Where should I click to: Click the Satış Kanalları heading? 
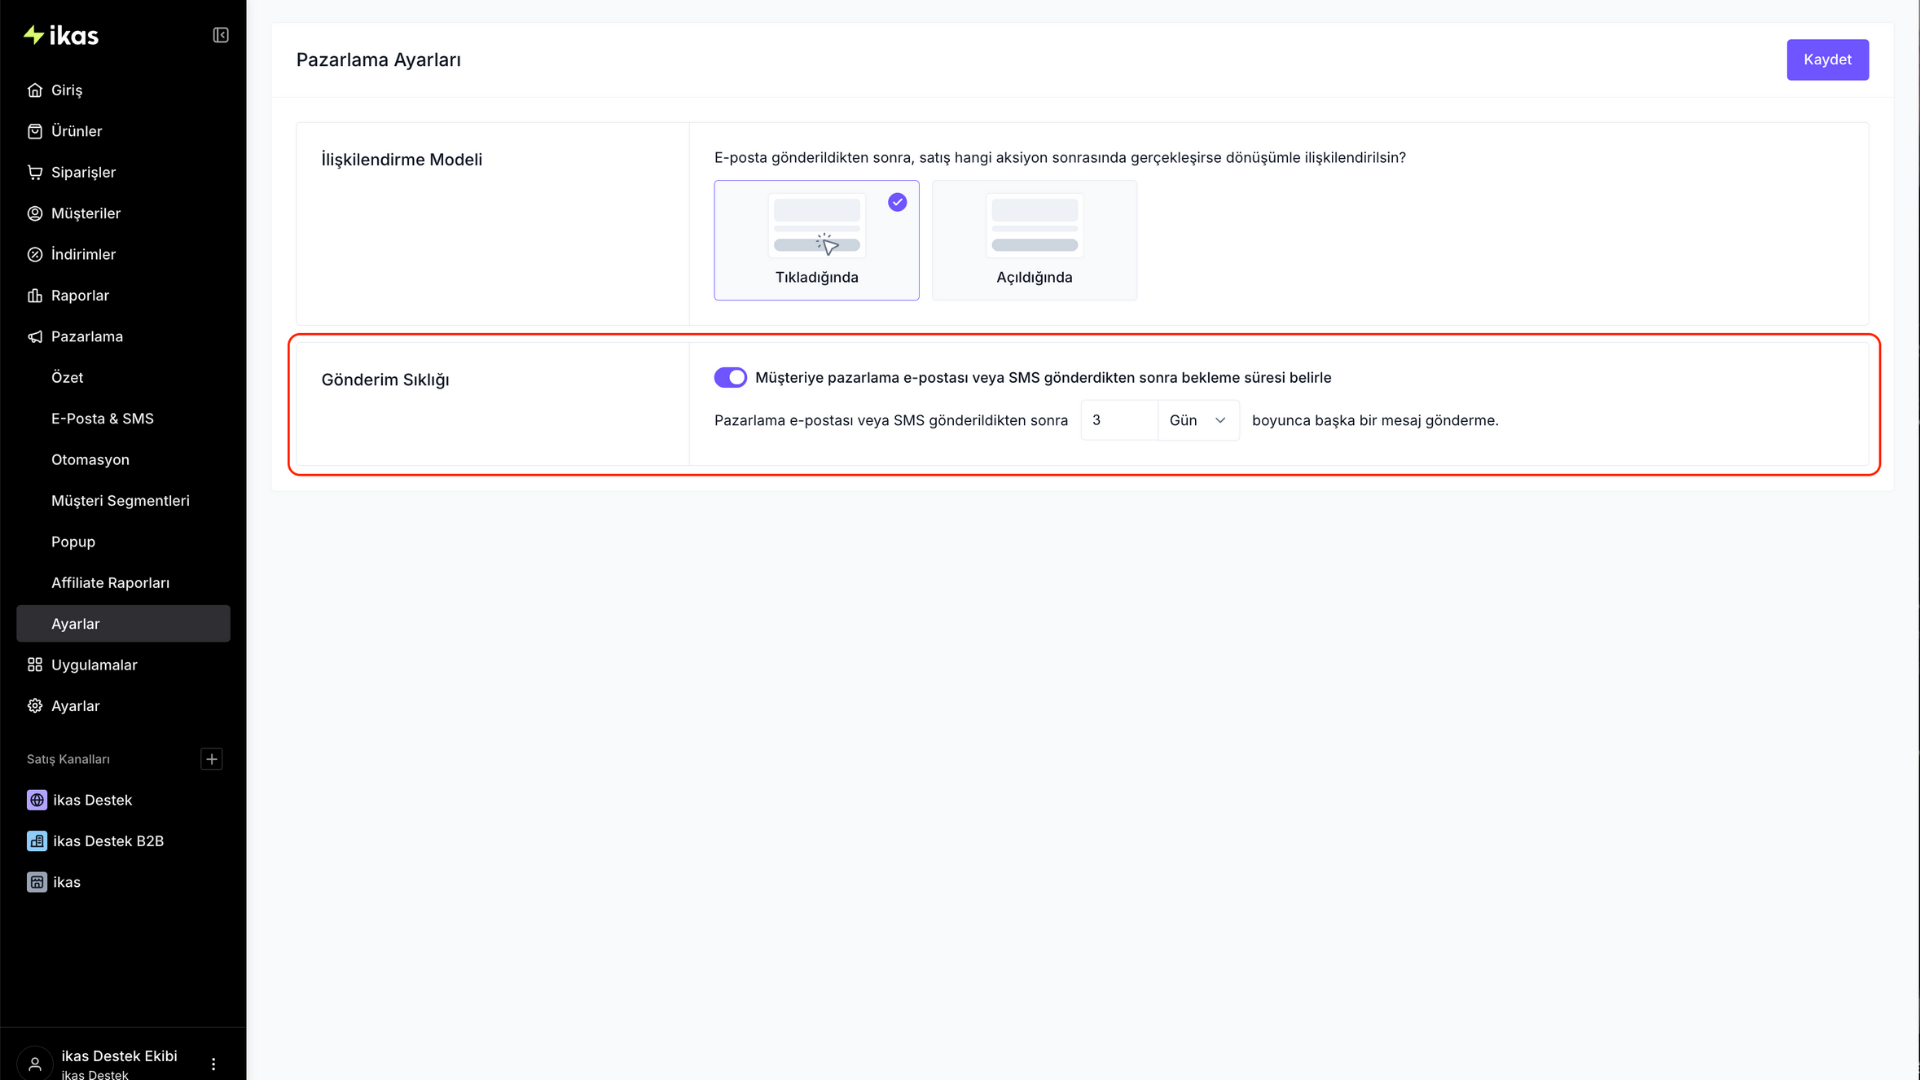[x=68, y=759]
